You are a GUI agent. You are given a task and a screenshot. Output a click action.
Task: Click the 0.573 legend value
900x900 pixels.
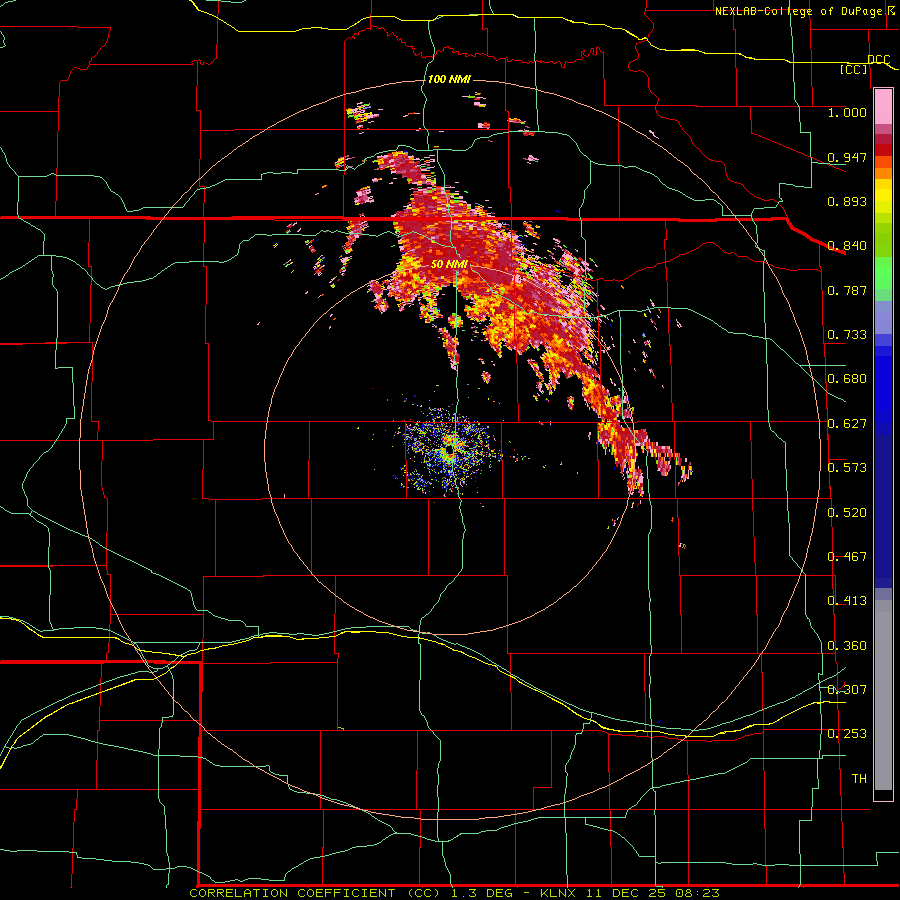pos(847,468)
